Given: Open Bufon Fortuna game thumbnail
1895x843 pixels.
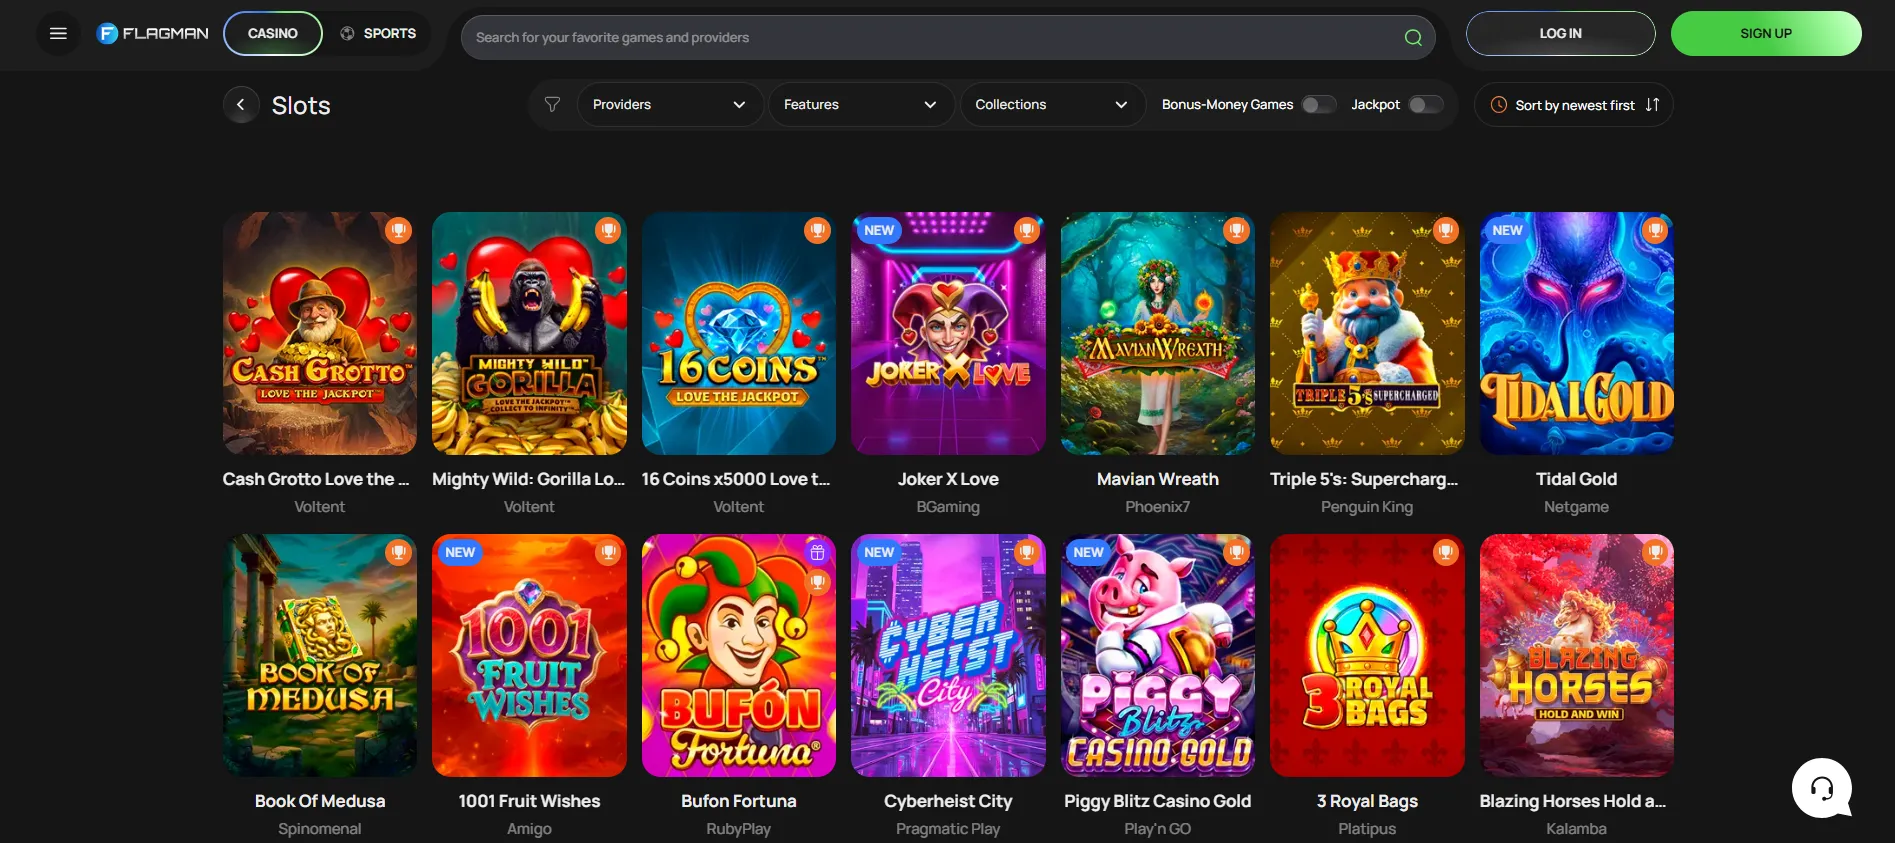Looking at the screenshot, I should pos(739,655).
